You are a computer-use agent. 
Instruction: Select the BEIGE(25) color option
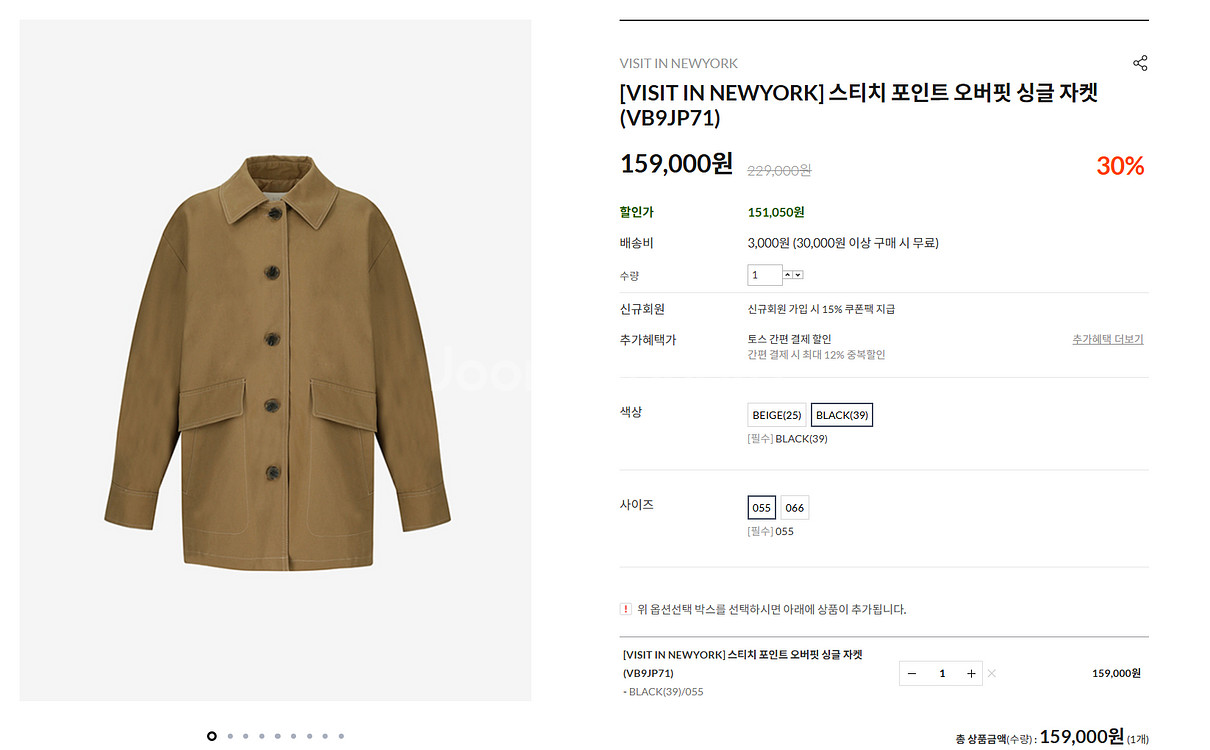point(777,415)
